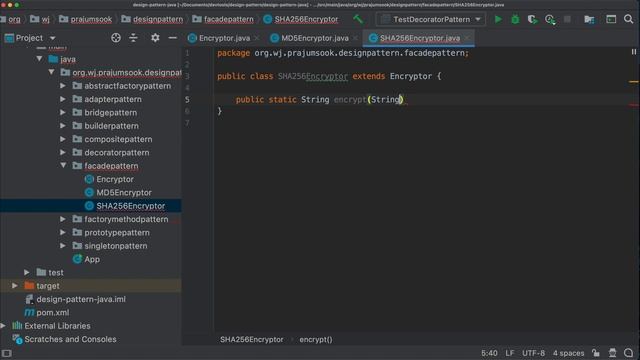Toggle read-only lock icon in status bar
Viewport: 640px width, 360px height.
point(596,353)
